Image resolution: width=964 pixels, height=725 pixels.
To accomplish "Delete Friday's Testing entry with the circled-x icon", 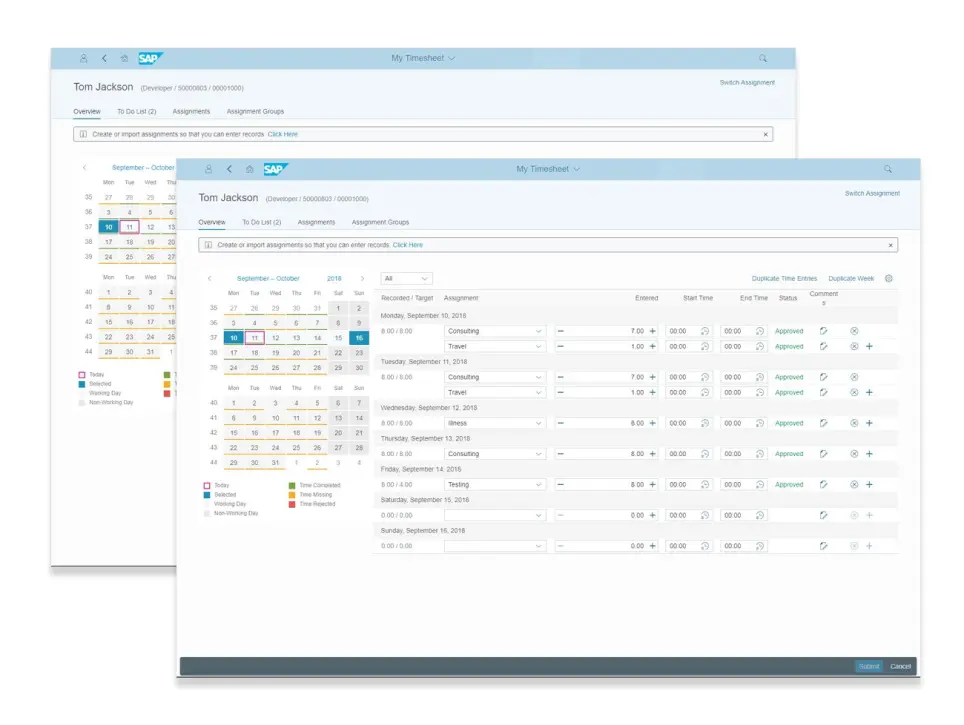I will [x=854, y=485].
